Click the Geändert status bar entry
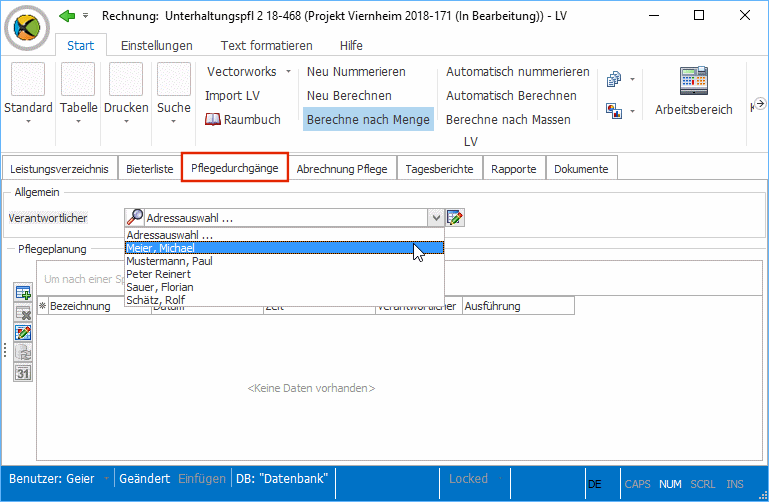769x502 pixels. click(x=145, y=478)
